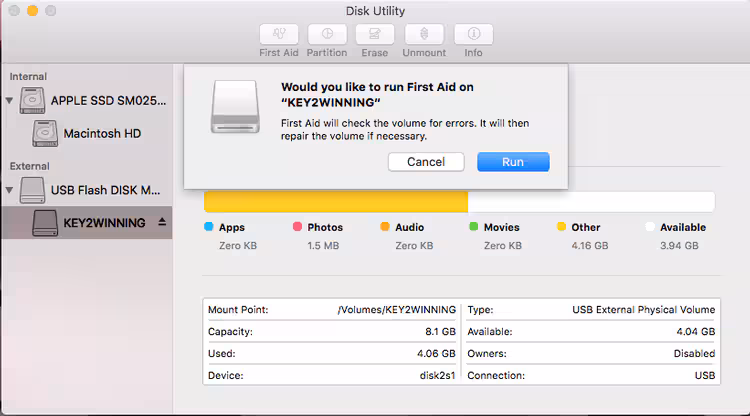Screen dimensions: 750x416
Task: Cancel the First Aid dialog
Action: [x=426, y=162]
